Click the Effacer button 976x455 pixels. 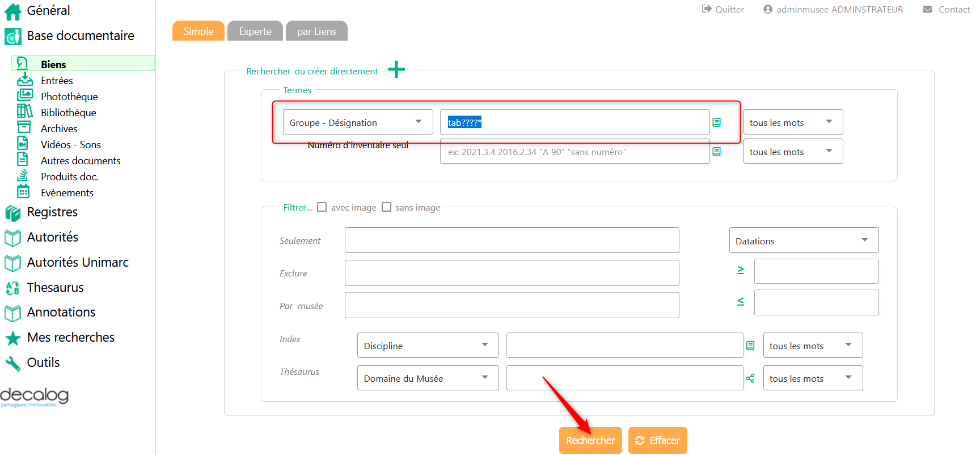pyautogui.click(x=657, y=440)
